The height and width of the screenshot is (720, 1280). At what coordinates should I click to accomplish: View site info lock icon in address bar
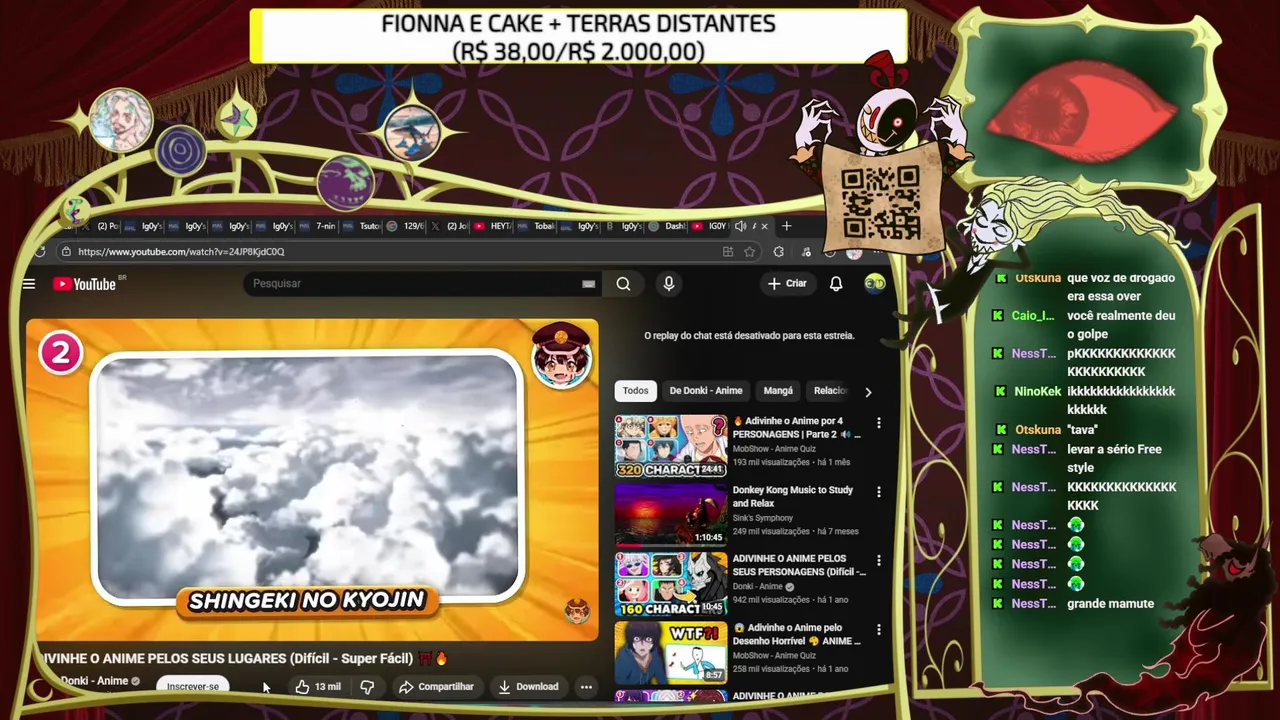point(65,252)
